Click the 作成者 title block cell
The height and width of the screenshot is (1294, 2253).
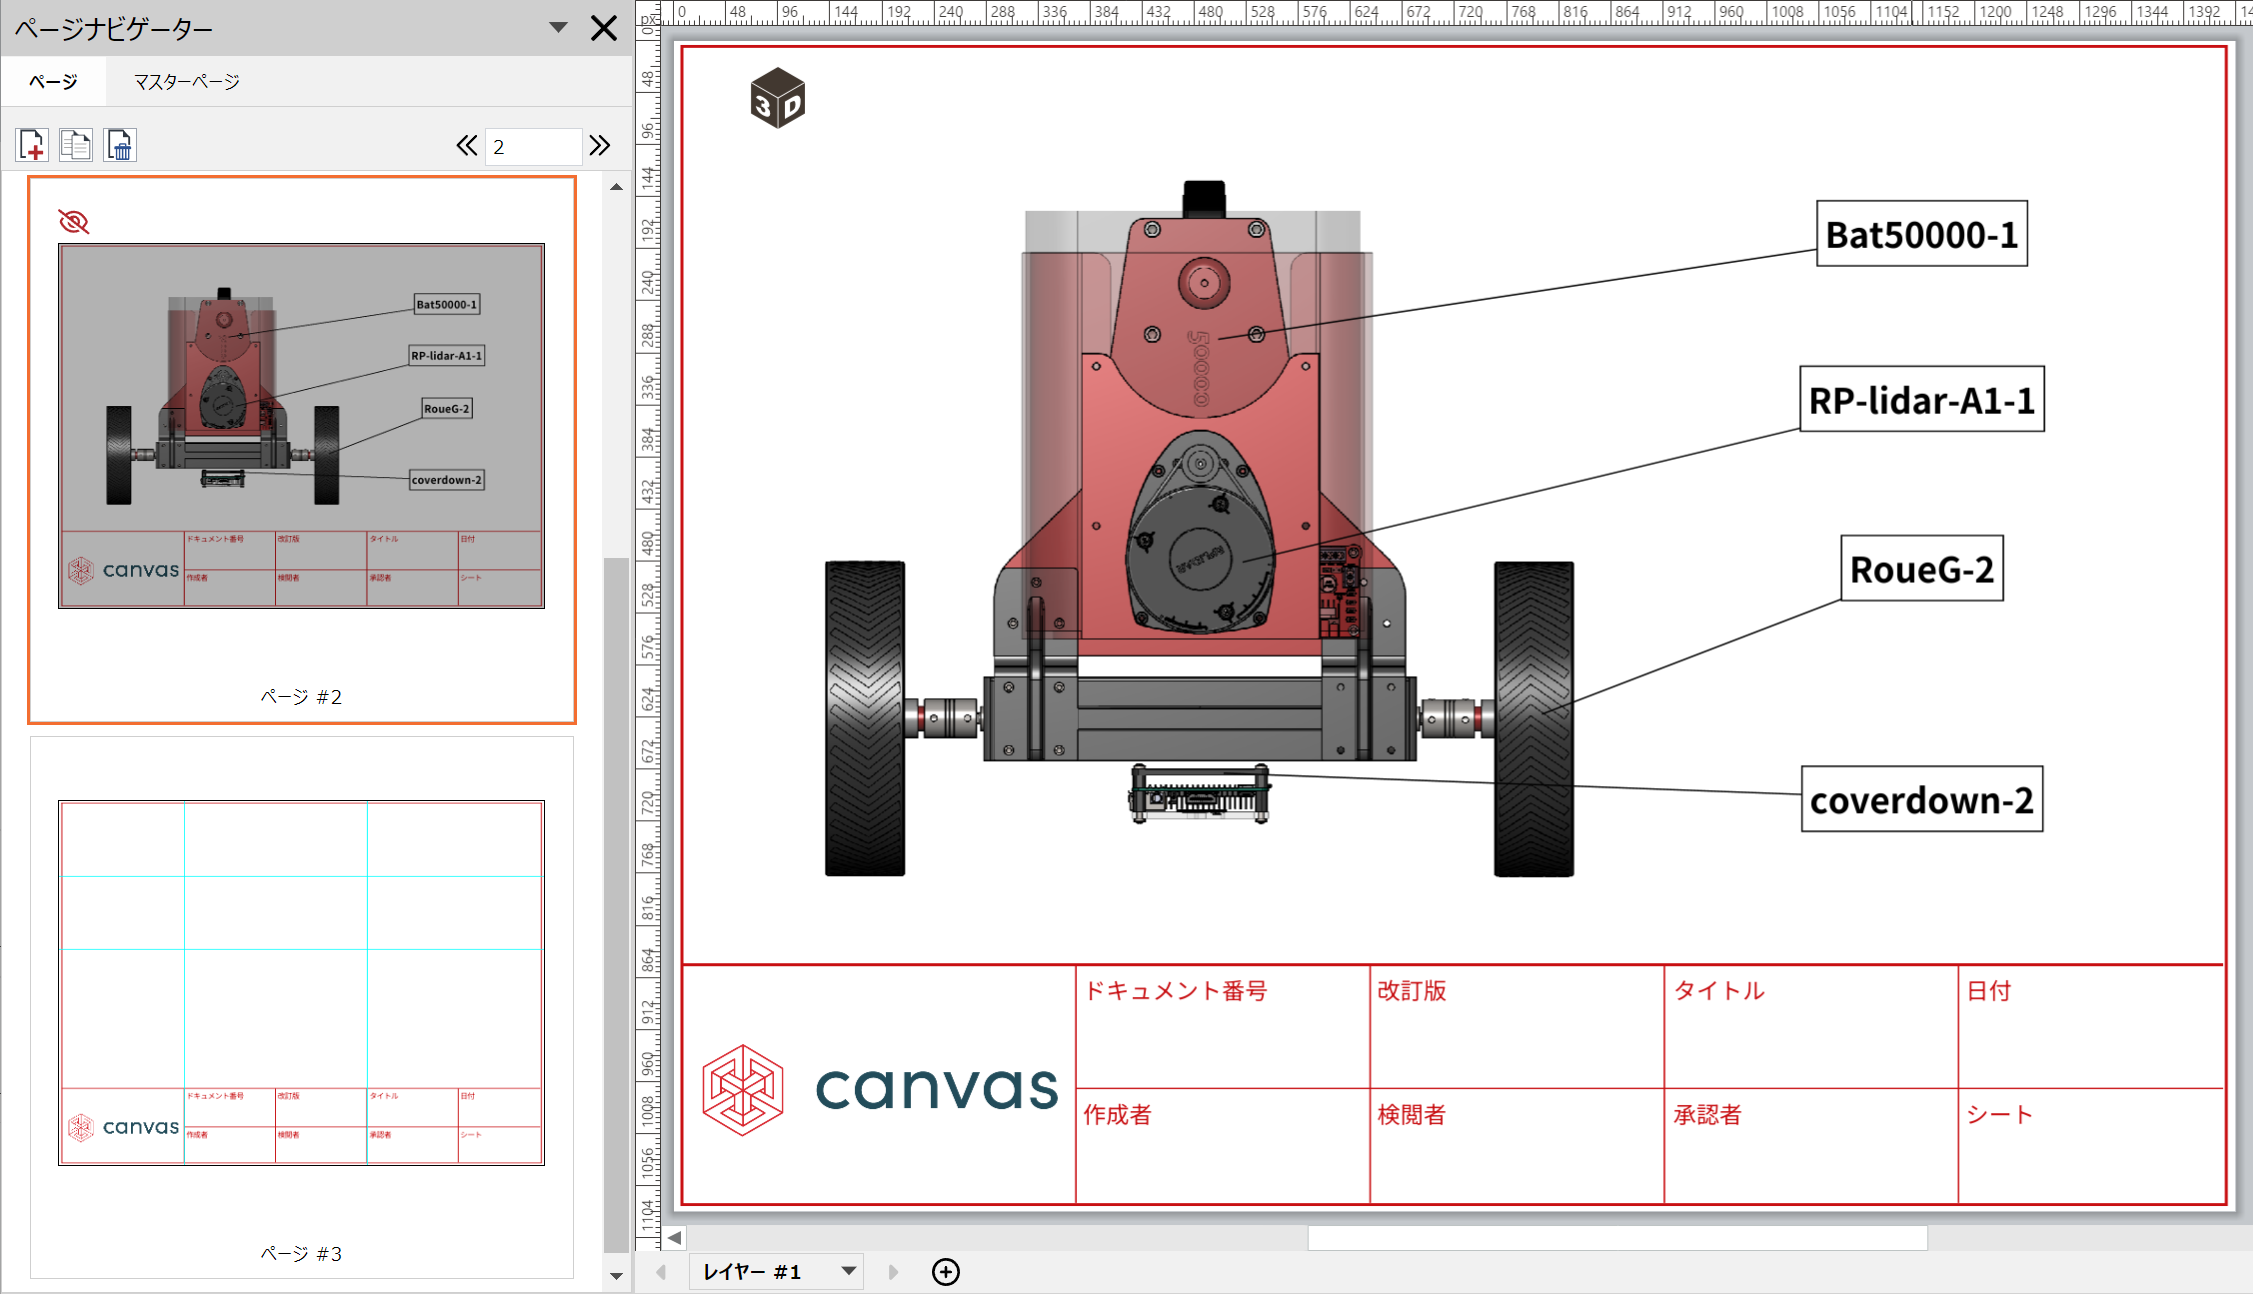point(1223,1146)
